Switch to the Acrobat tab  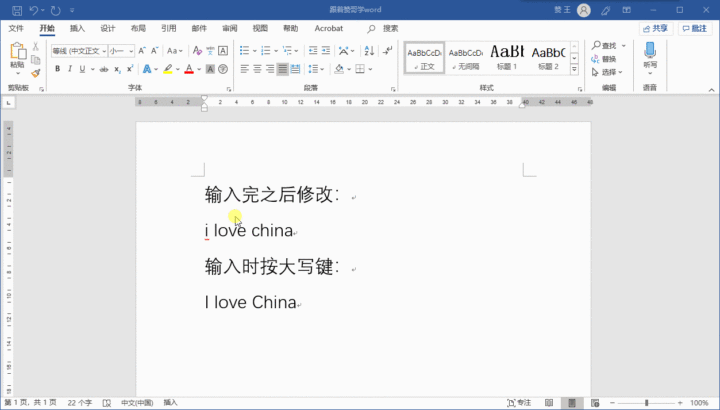point(329,28)
